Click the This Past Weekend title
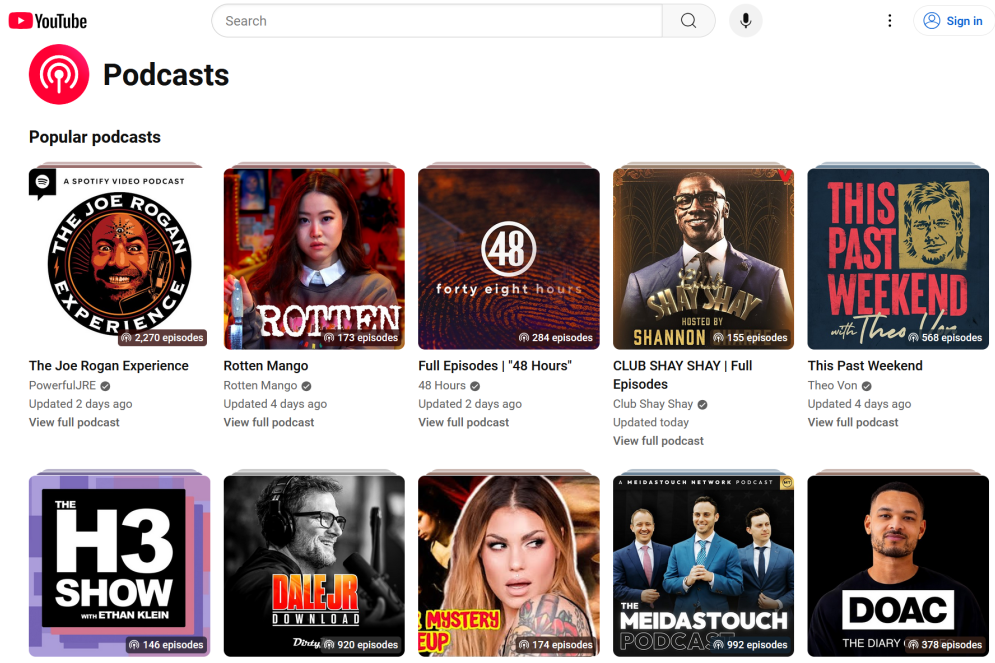The width and height of the screenshot is (995, 663). (x=865, y=366)
